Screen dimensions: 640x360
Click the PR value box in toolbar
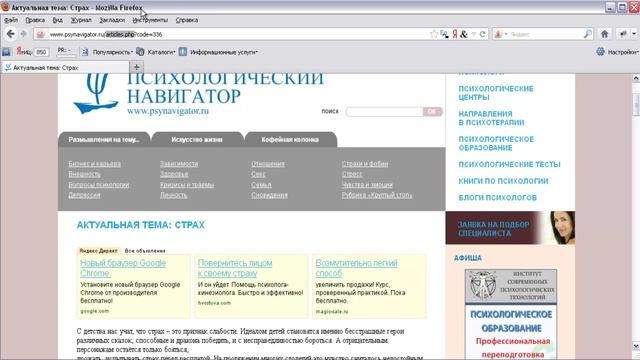tap(66, 51)
